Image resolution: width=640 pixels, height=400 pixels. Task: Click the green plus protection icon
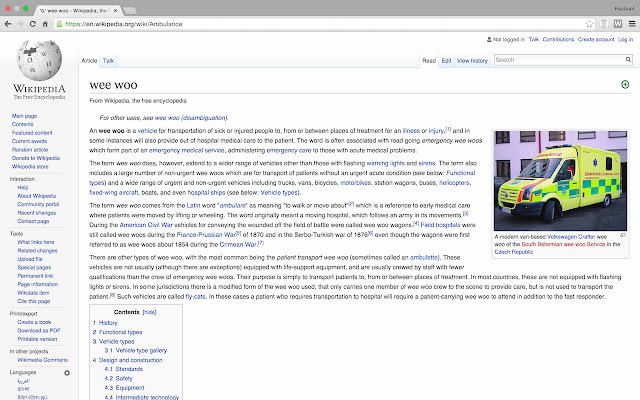625,85
